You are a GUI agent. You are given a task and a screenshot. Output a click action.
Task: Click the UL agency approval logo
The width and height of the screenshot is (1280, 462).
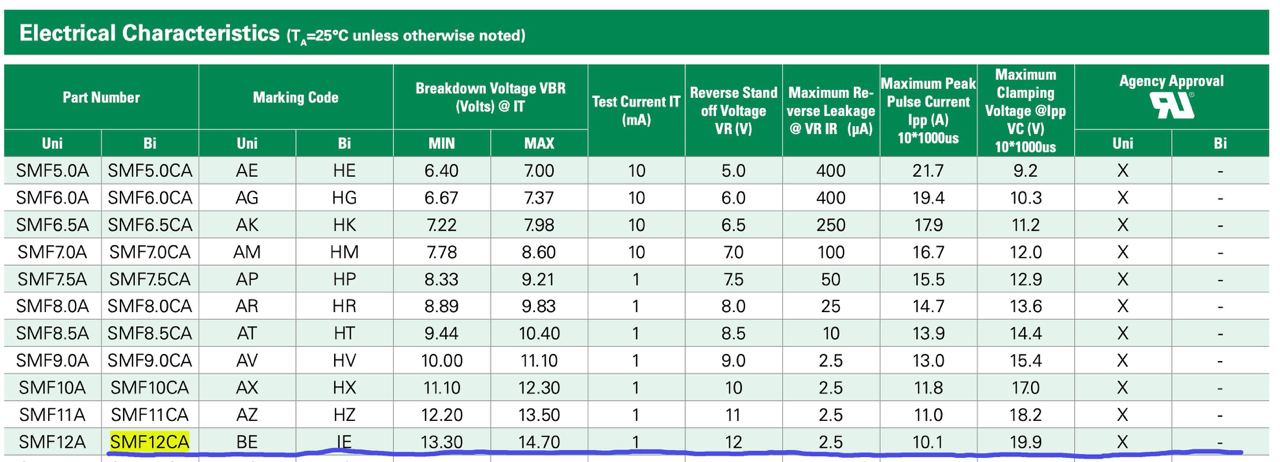pos(1172,105)
